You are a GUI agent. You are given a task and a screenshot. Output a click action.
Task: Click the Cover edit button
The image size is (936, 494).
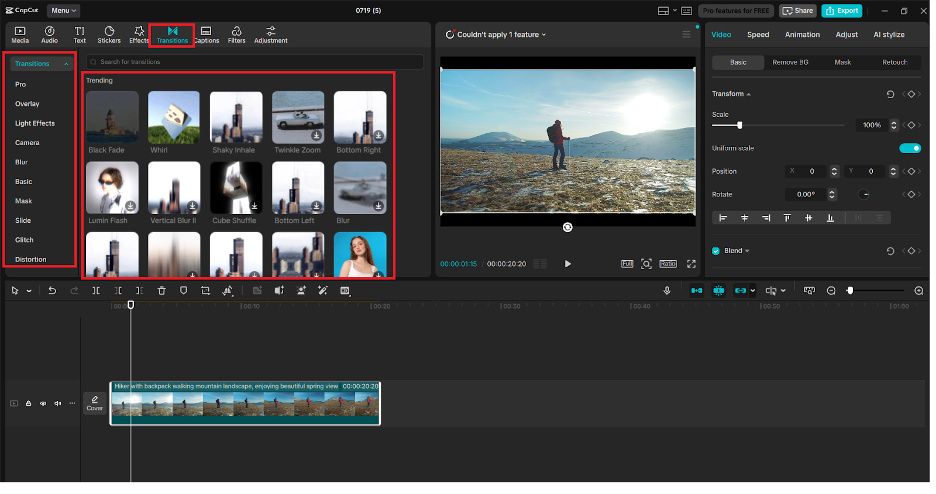[x=94, y=403]
